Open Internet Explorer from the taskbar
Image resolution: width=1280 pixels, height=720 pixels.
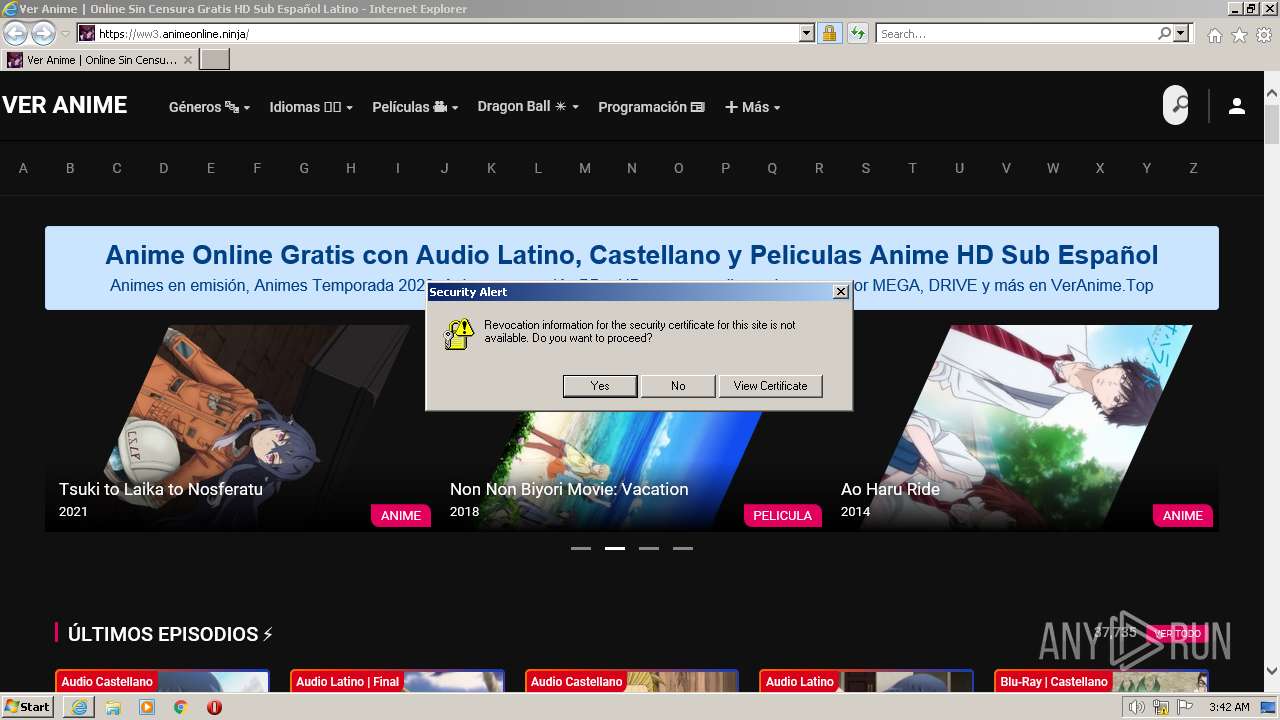(79, 707)
